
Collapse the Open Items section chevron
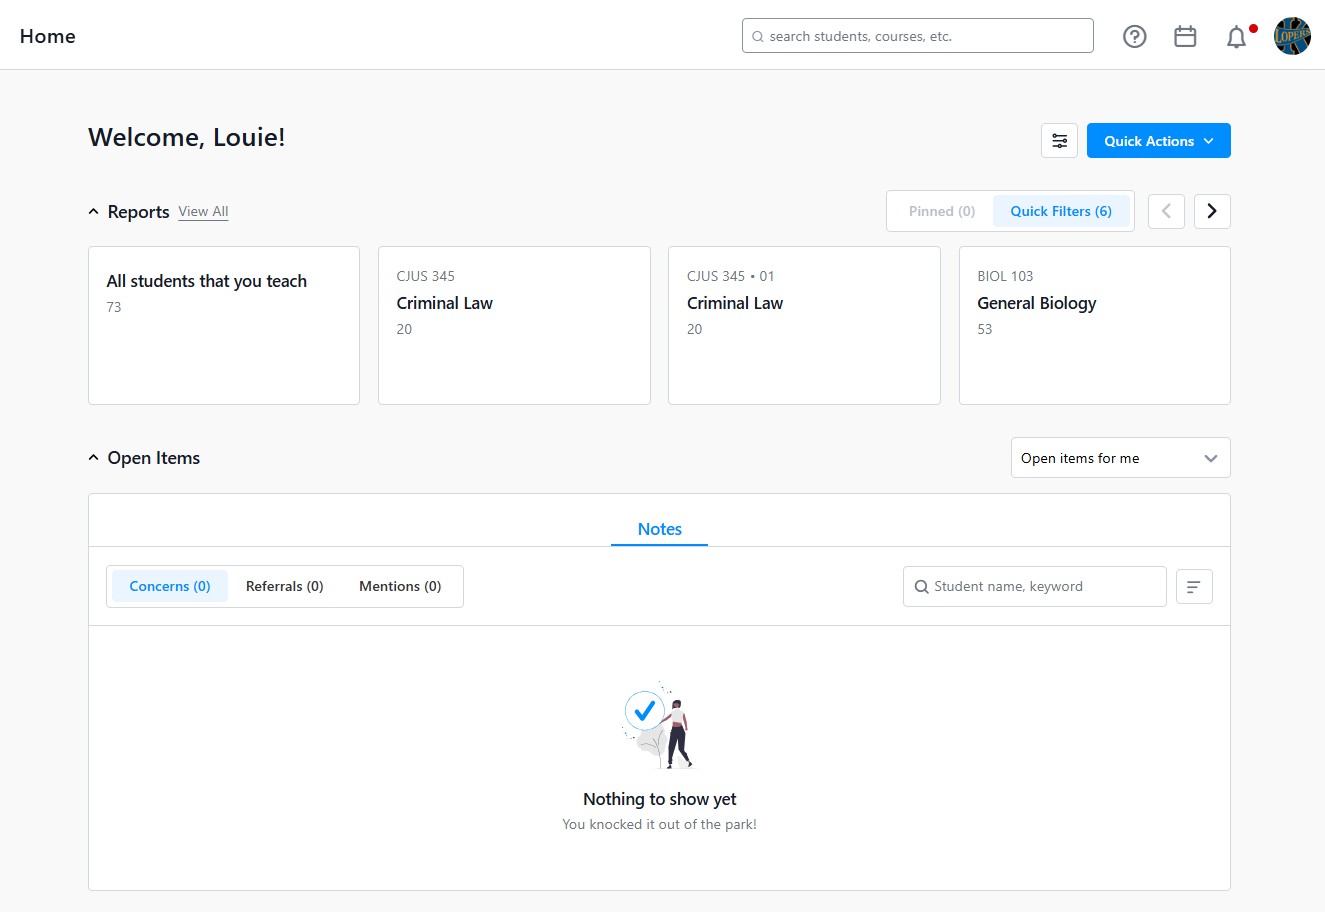point(94,458)
